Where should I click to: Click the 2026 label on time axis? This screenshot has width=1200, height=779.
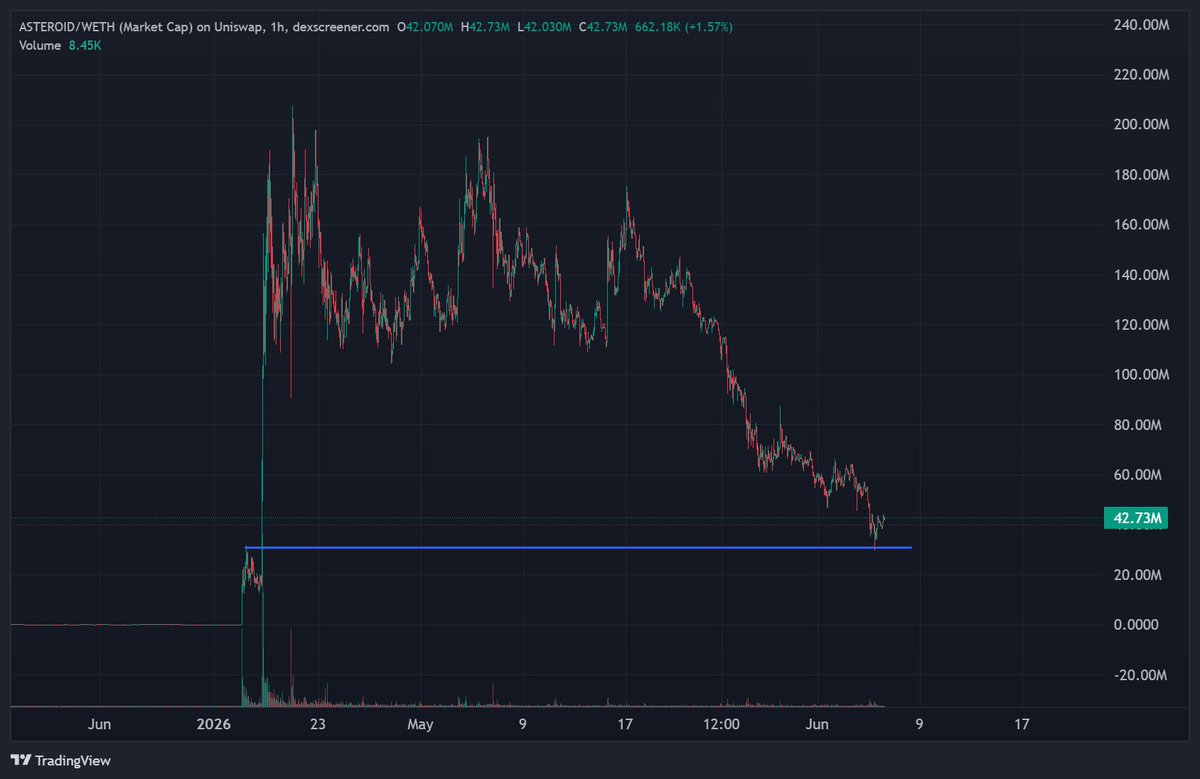pyautogui.click(x=215, y=723)
